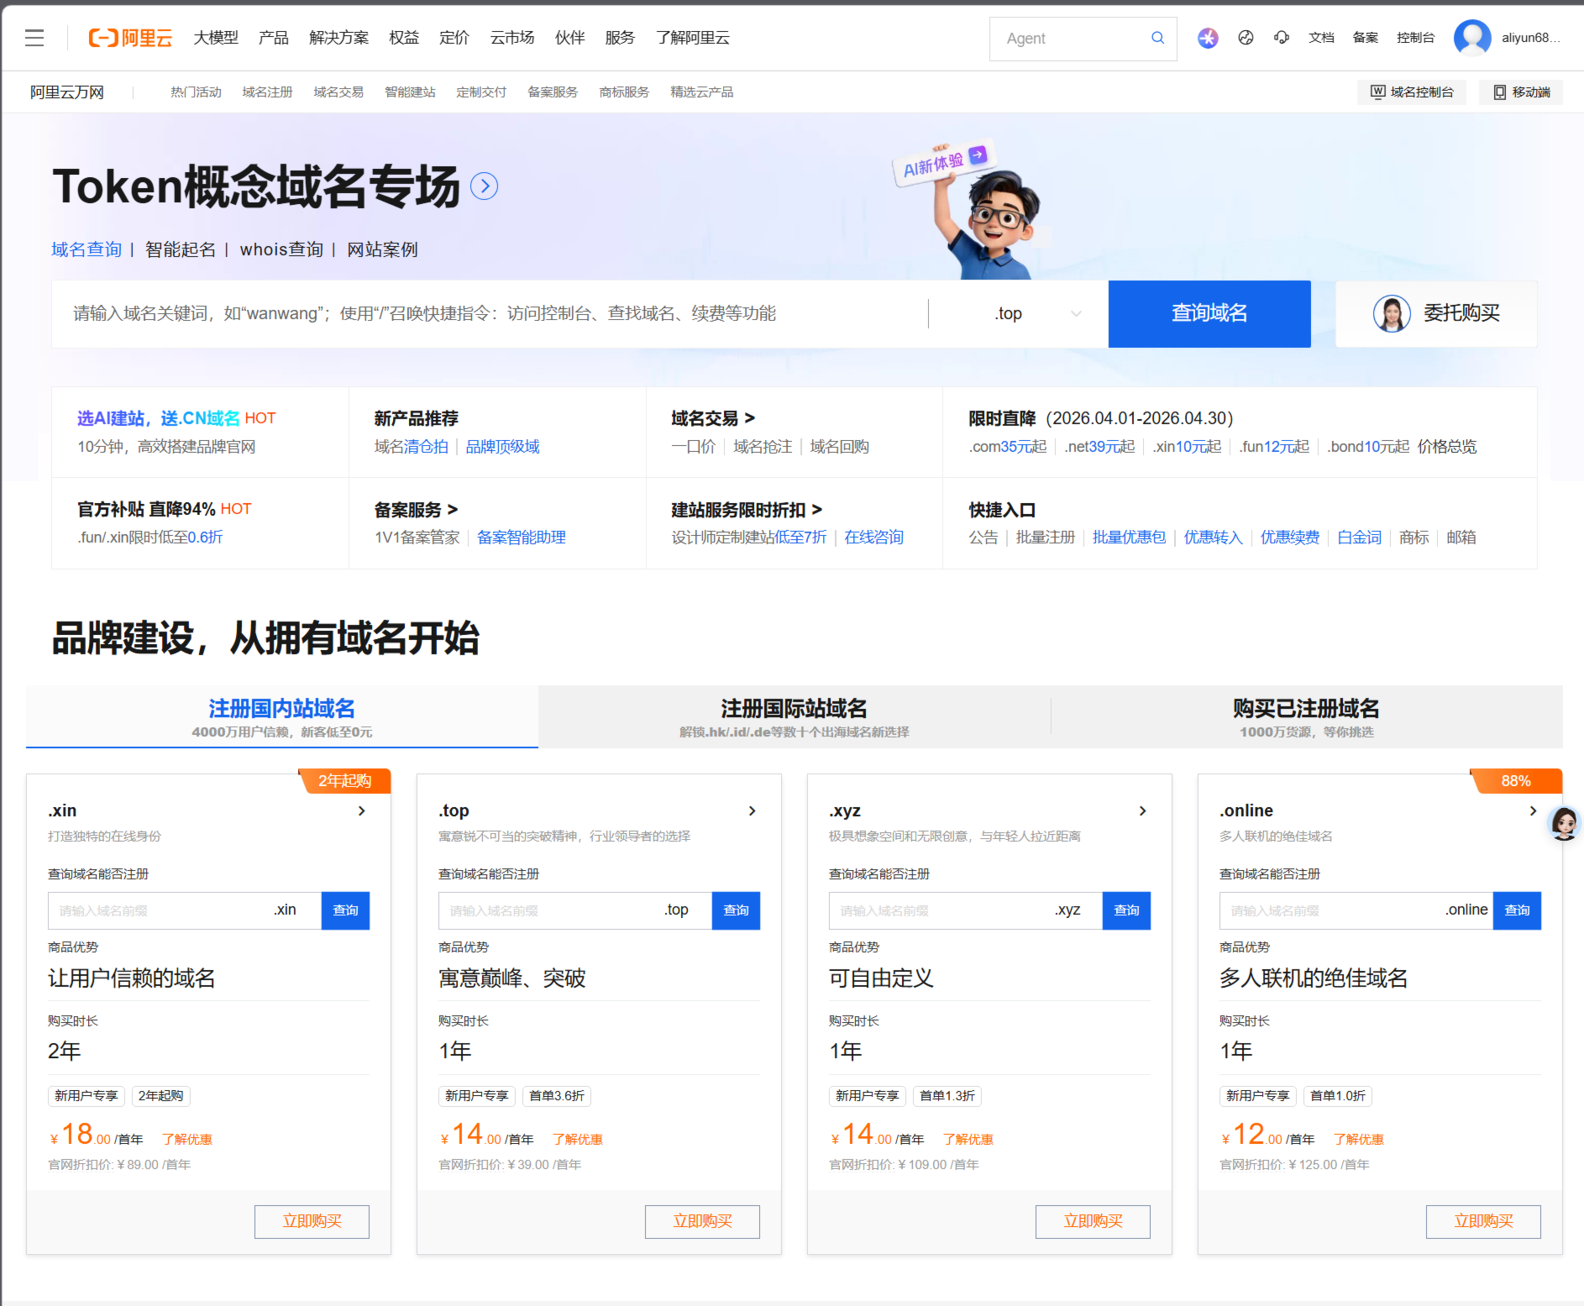Expand the 建站服务限时折扣 > section
1584x1306 pixels.
point(747,510)
